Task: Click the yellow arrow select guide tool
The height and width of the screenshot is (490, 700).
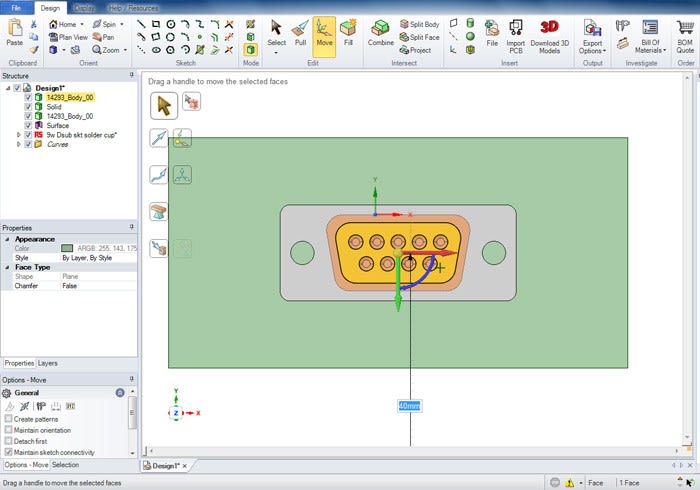Action: coord(164,106)
